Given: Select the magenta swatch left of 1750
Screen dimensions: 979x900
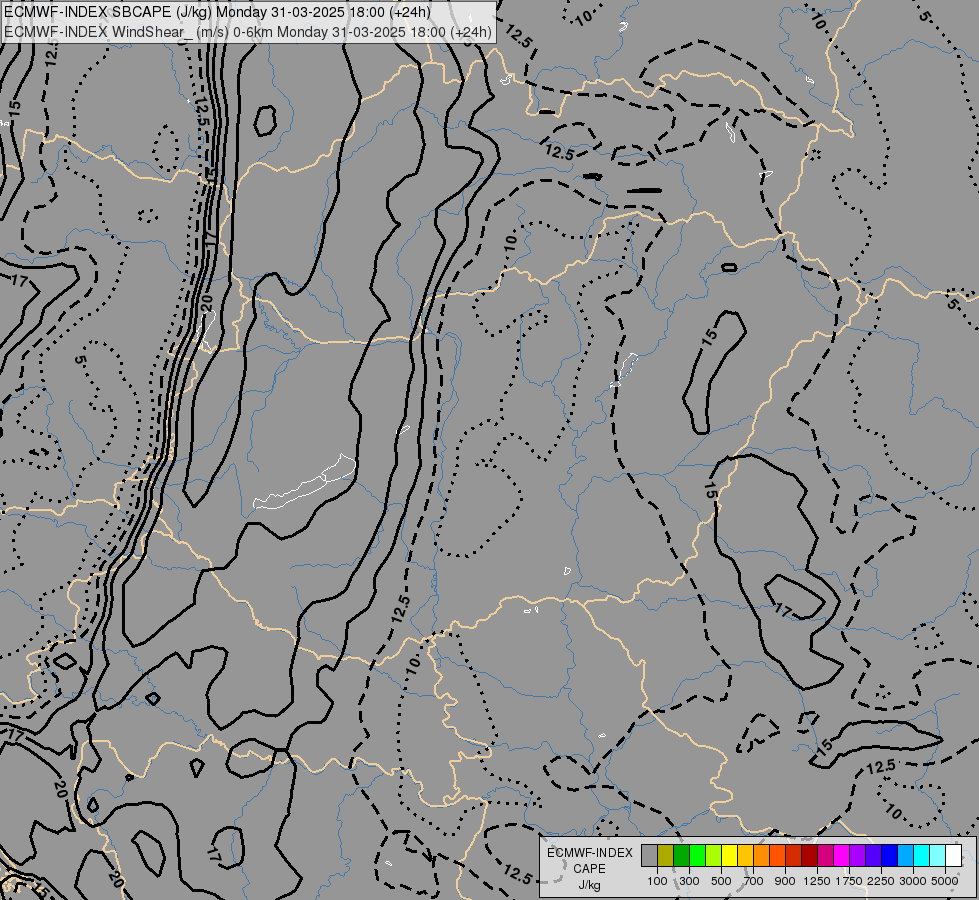Looking at the screenshot, I should pos(842,855).
